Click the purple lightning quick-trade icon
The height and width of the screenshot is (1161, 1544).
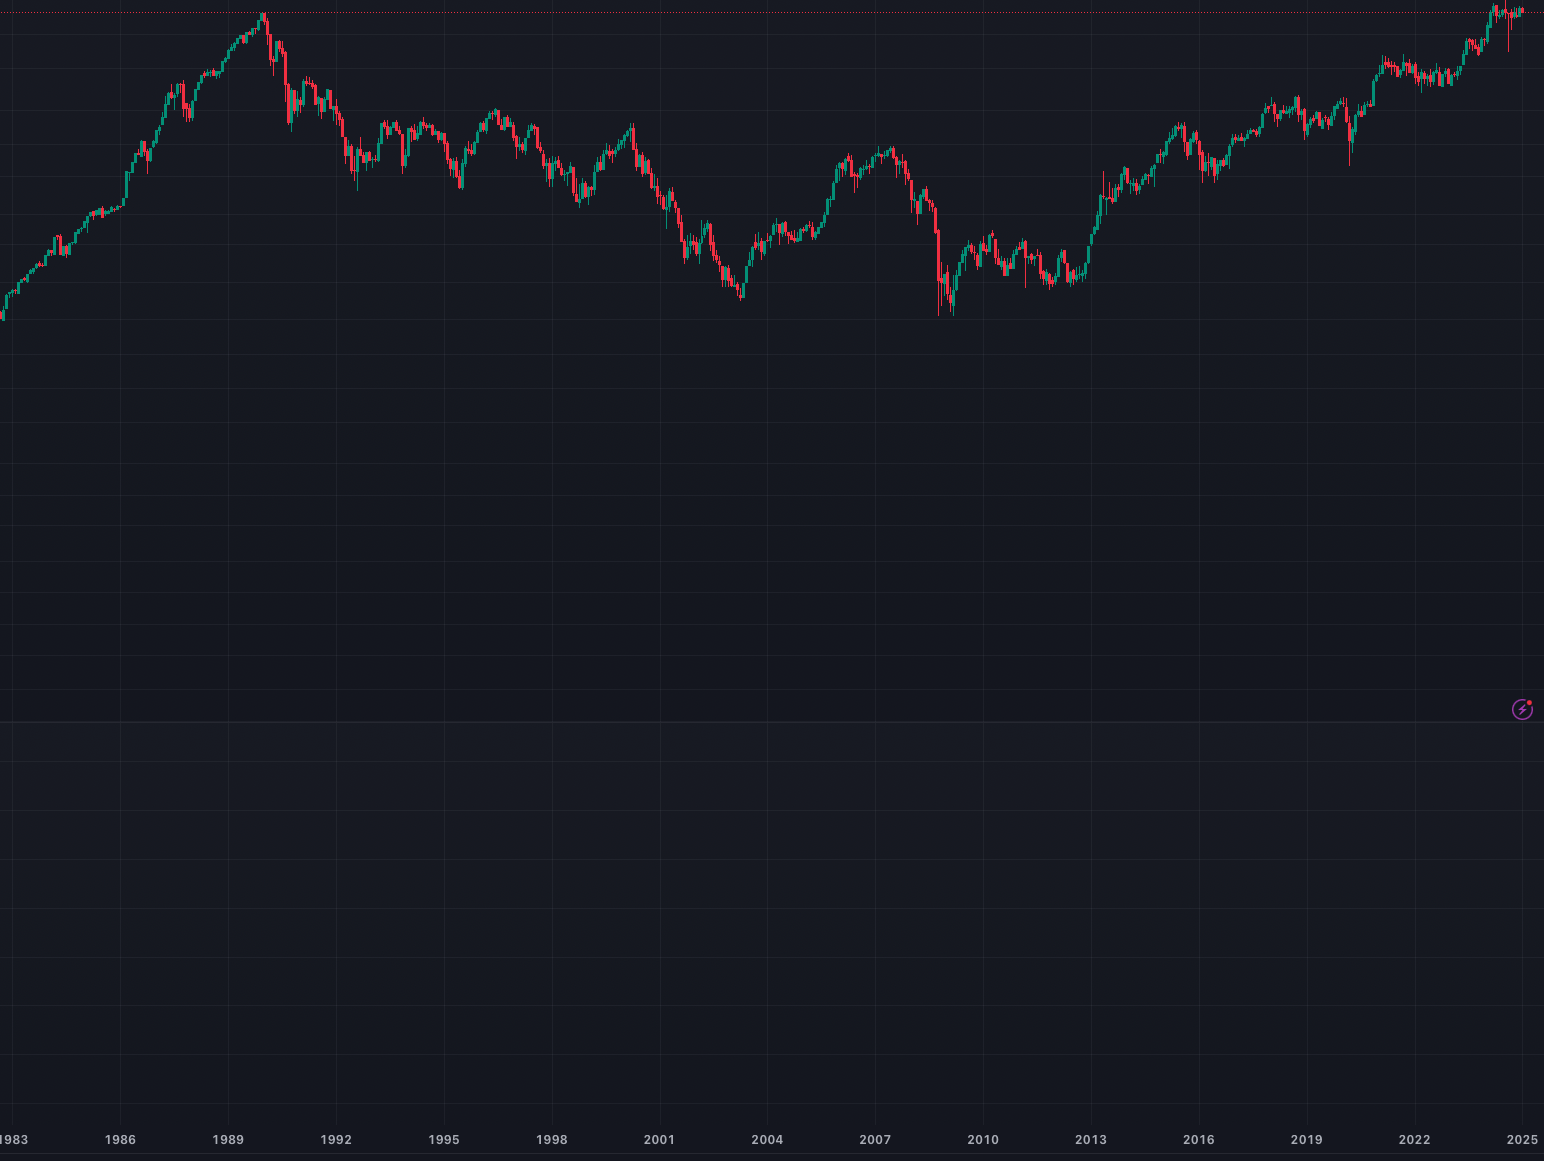tap(1521, 710)
